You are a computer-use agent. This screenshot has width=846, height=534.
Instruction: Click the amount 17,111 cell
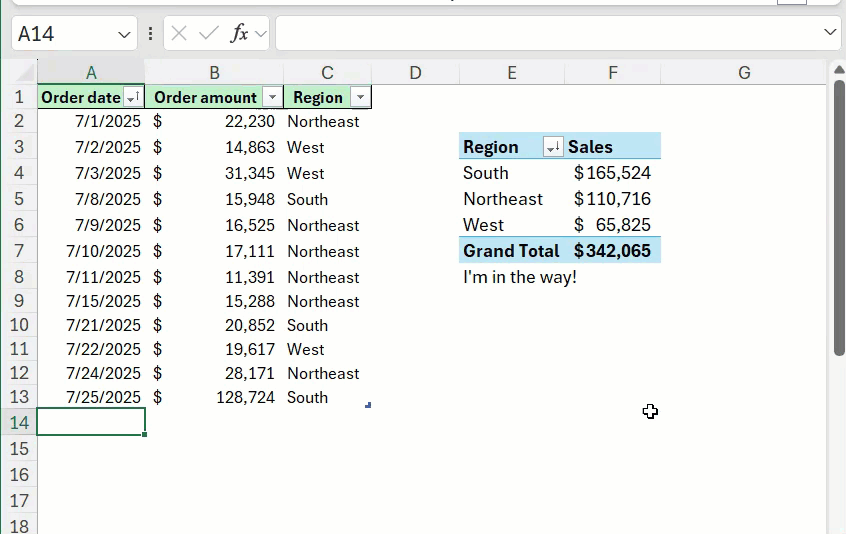[x=214, y=251]
